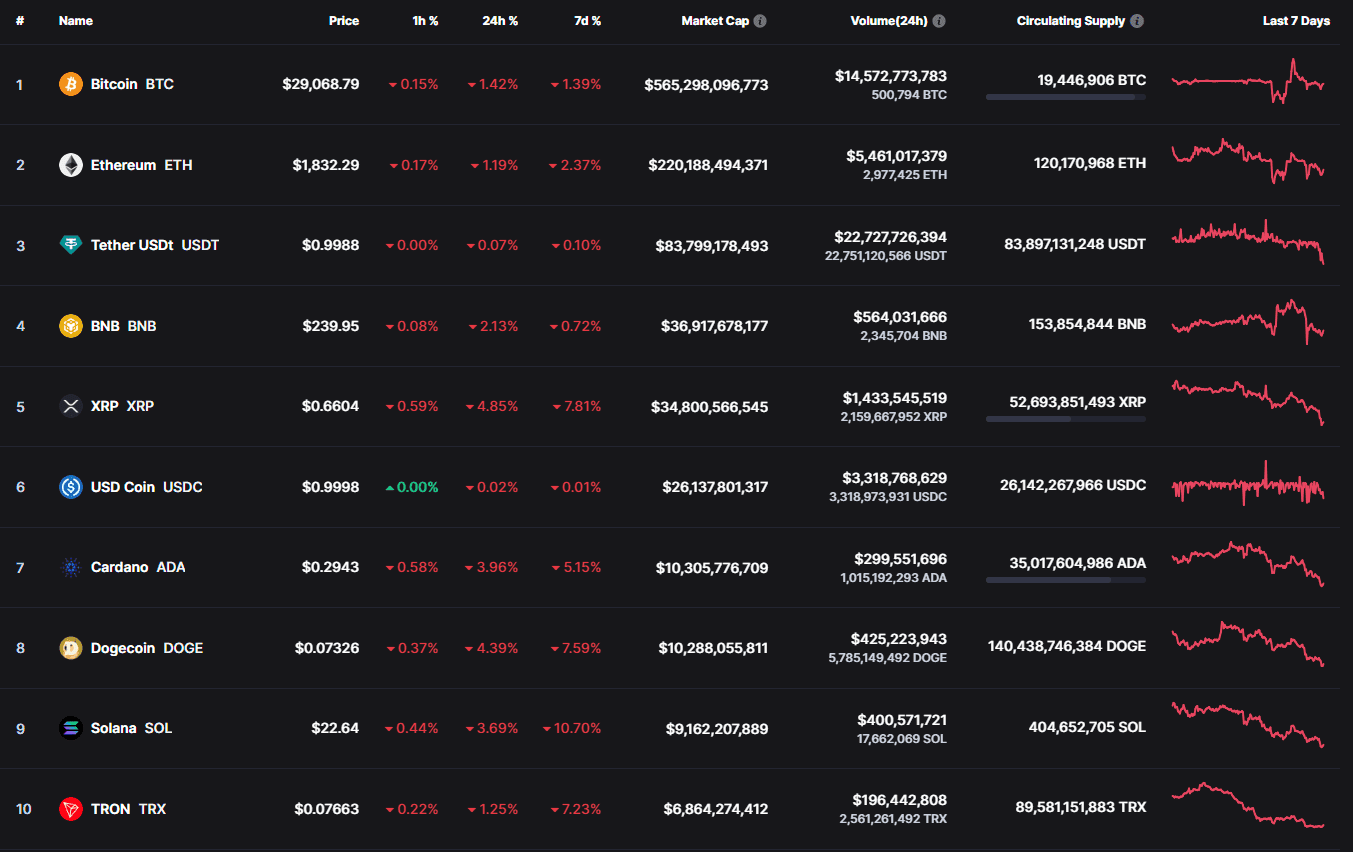Click the XRP logo icon

click(x=70, y=406)
